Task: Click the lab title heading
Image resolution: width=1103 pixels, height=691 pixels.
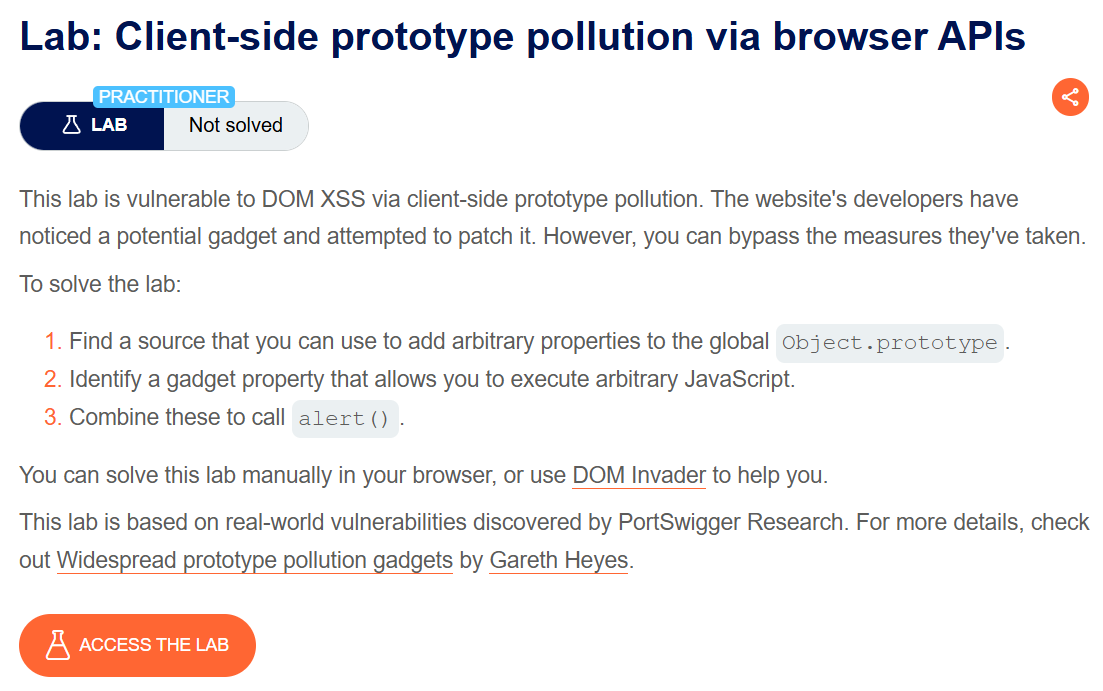Action: 522,37
